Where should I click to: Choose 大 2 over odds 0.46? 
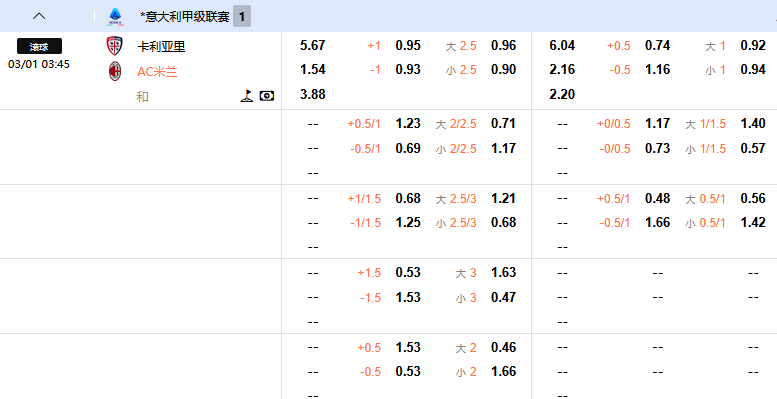tap(503, 347)
